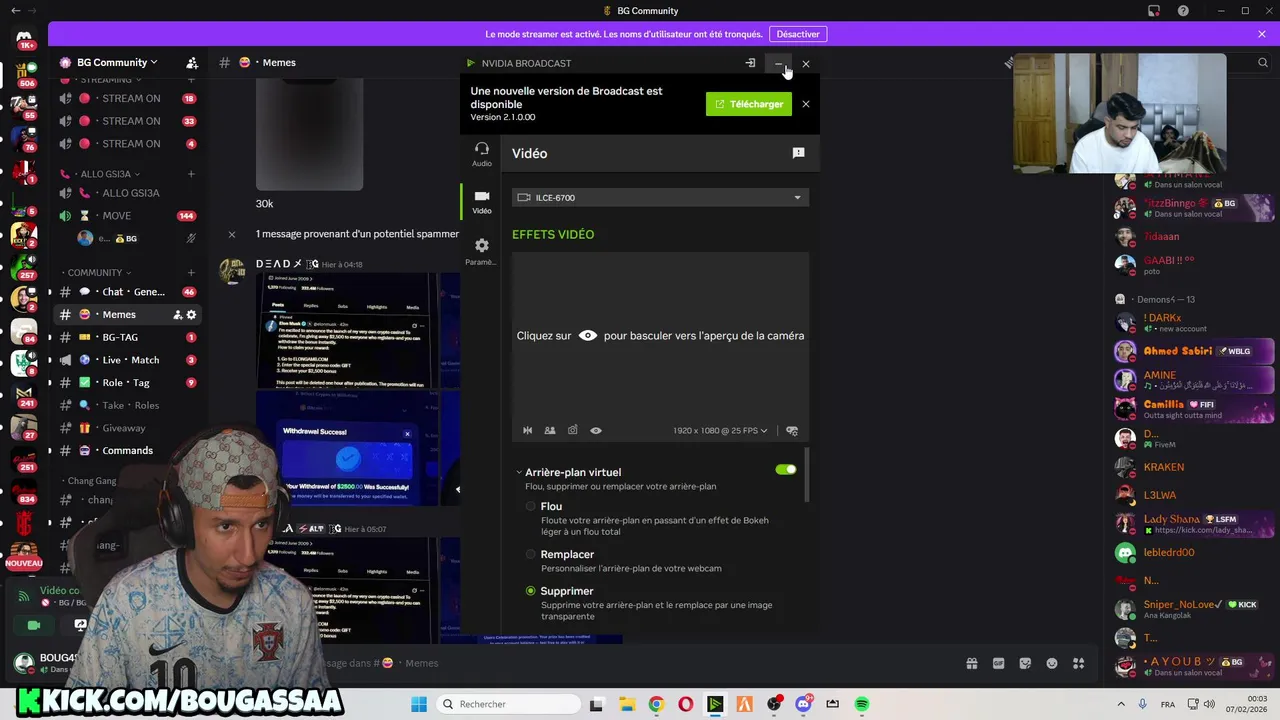This screenshot has width=1280, height=720.
Task: Click Désactiver on the streamer mode banner
Action: click(x=798, y=34)
